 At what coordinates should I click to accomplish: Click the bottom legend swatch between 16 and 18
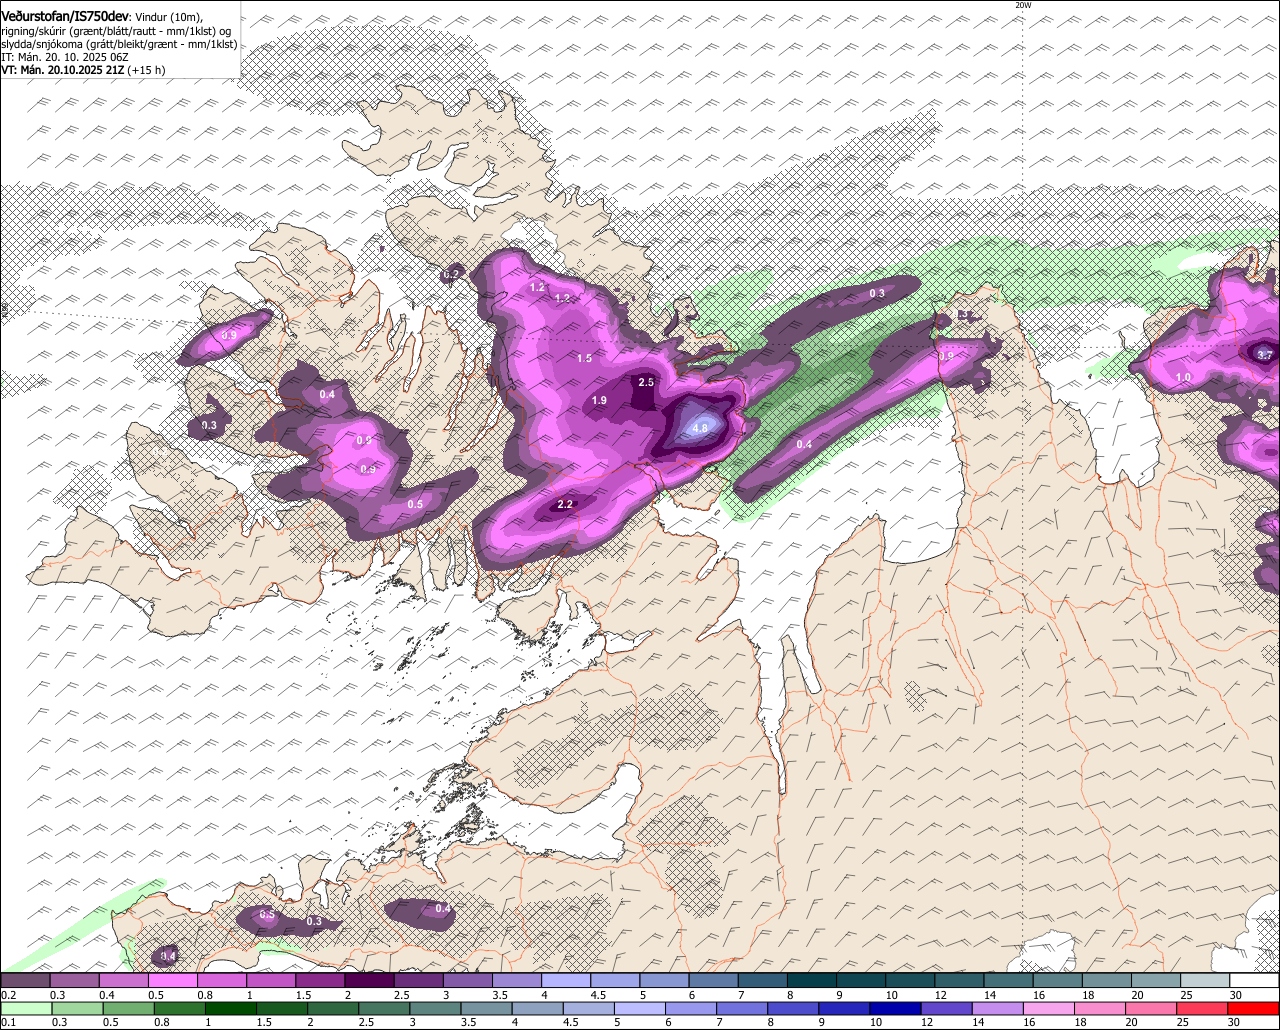[1049, 1008]
